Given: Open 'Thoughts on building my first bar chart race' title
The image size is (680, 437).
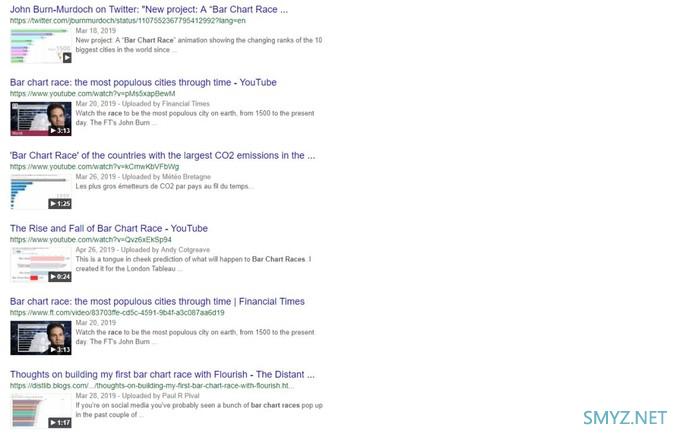Looking at the screenshot, I should tap(162, 375).
